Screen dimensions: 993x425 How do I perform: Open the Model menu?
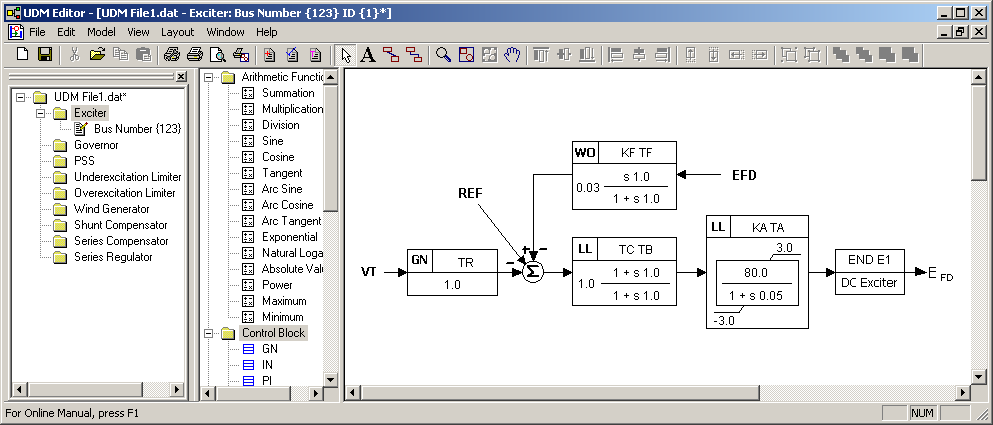(101, 32)
